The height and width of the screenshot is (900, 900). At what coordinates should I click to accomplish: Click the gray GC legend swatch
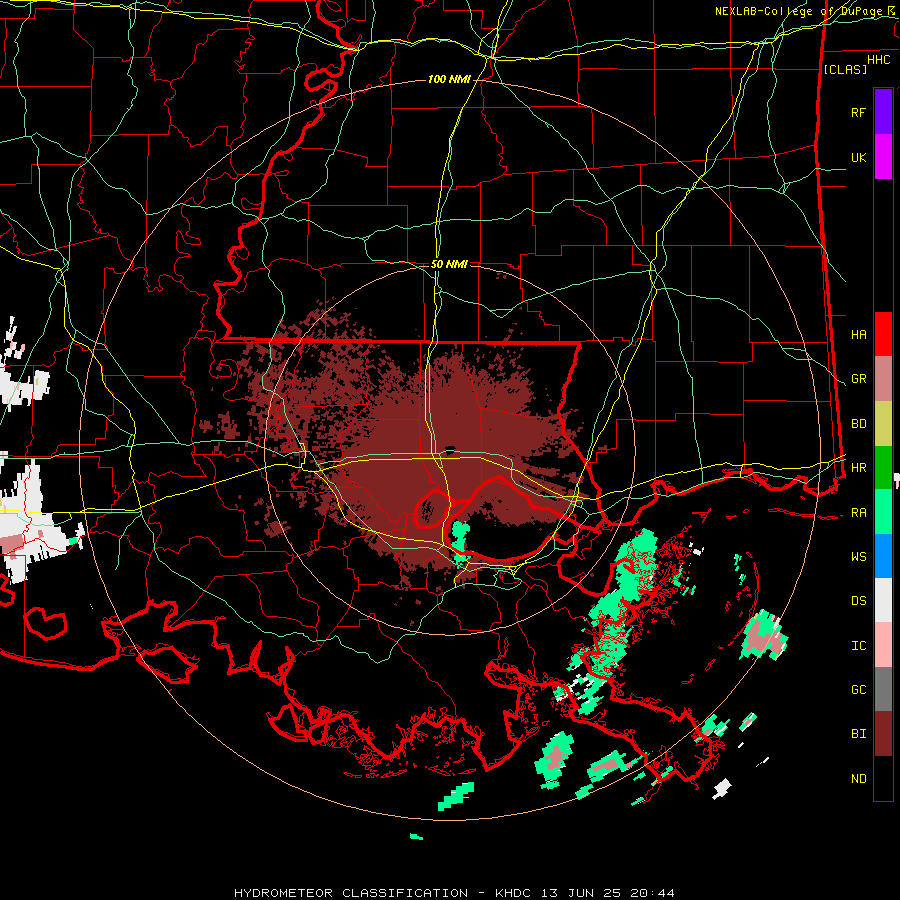click(x=883, y=689)
